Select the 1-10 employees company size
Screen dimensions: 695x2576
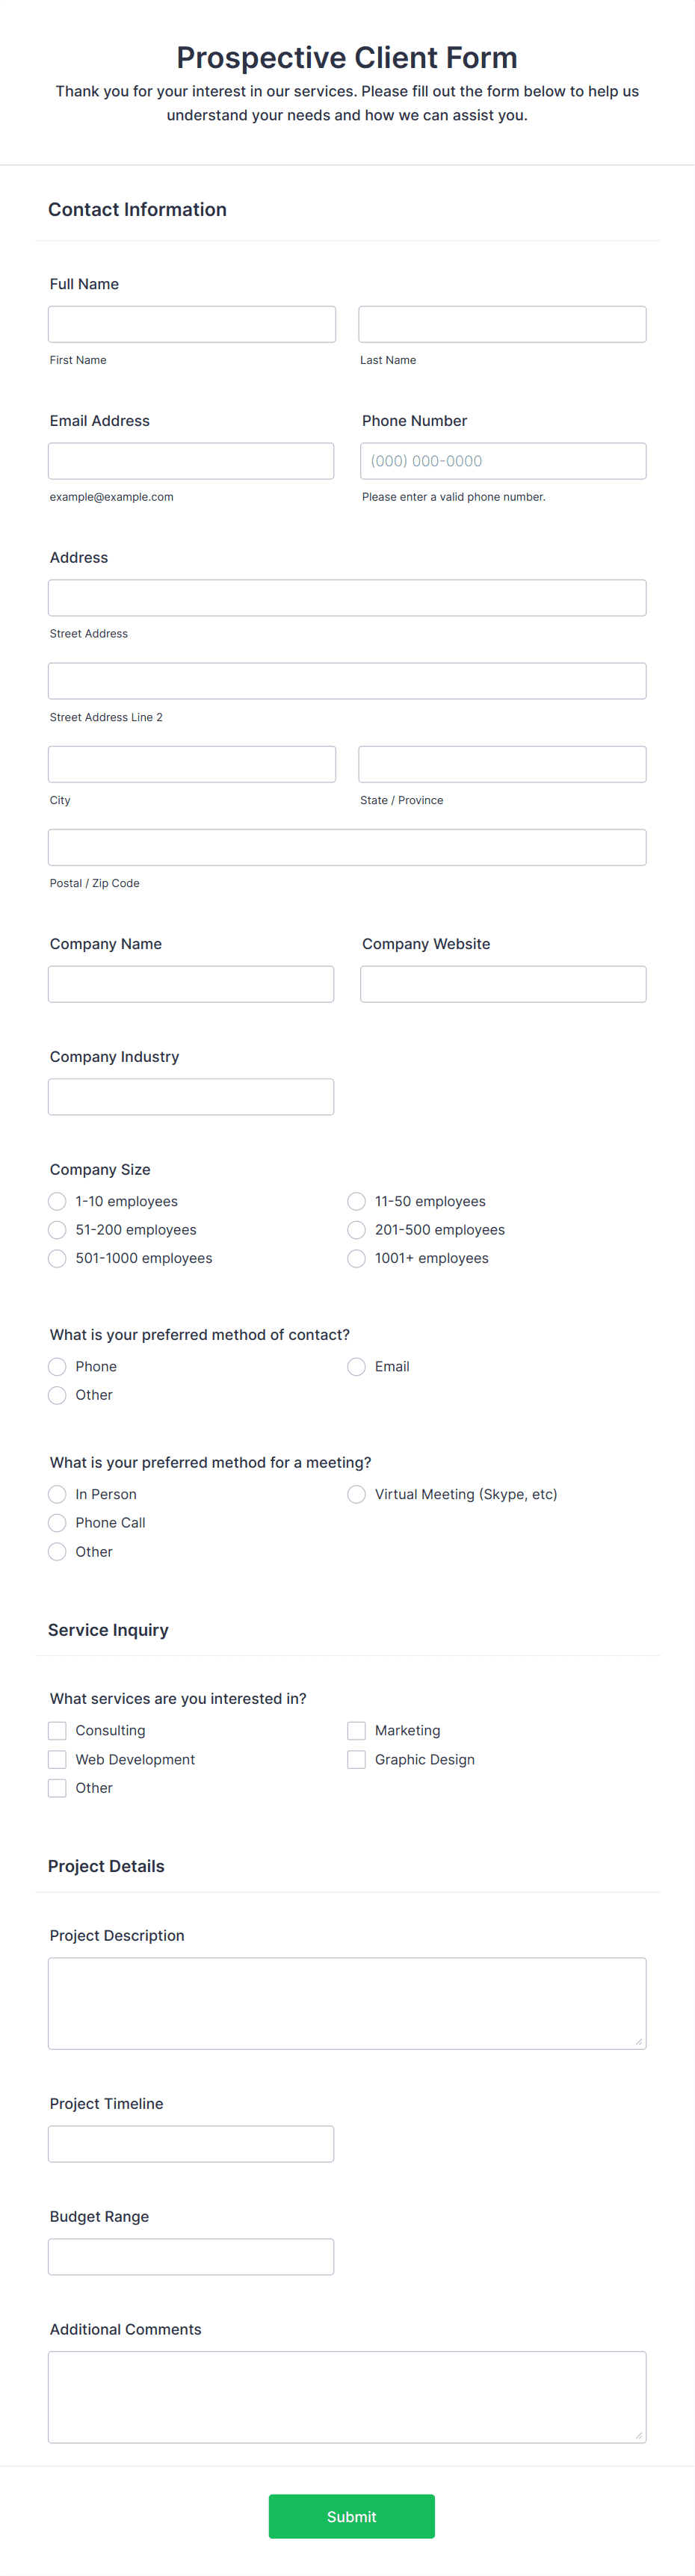tap(57, 1201)
